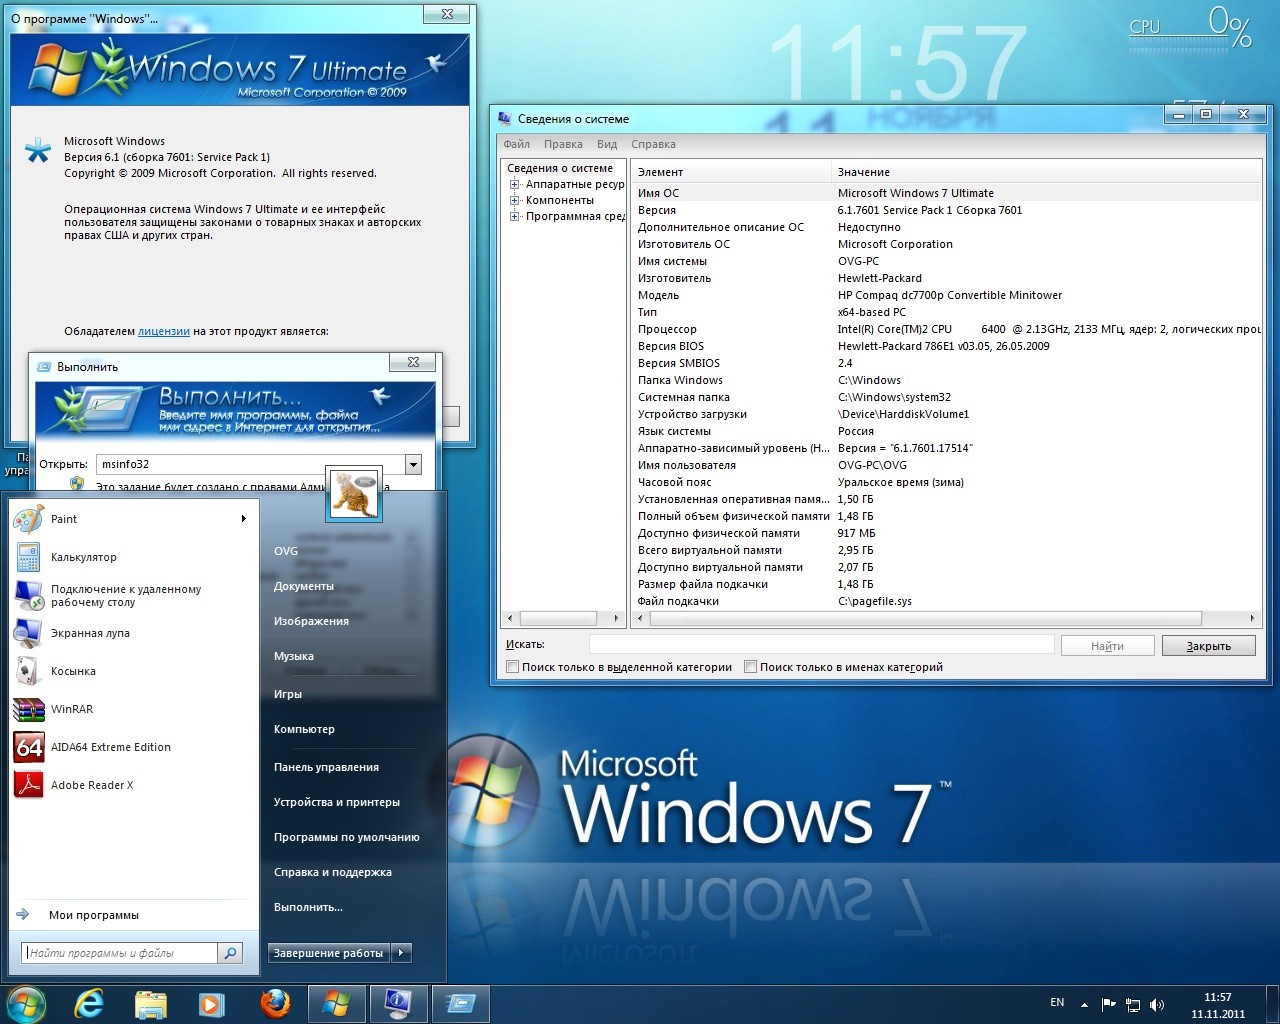This screenshot has height=1024, width=1280.
Task: Open Устройства и принтеры
Action: (337, 802)
